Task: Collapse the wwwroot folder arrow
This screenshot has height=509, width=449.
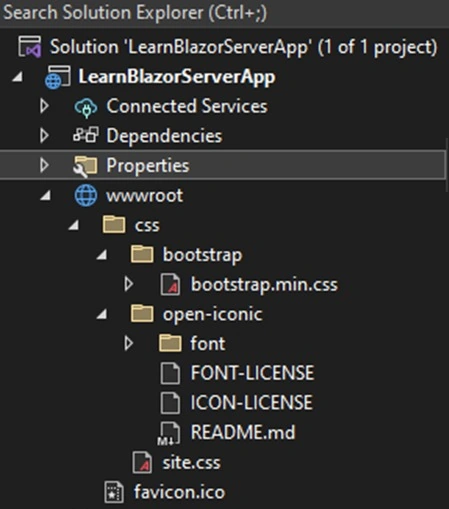Action: (x=46, y=196)
